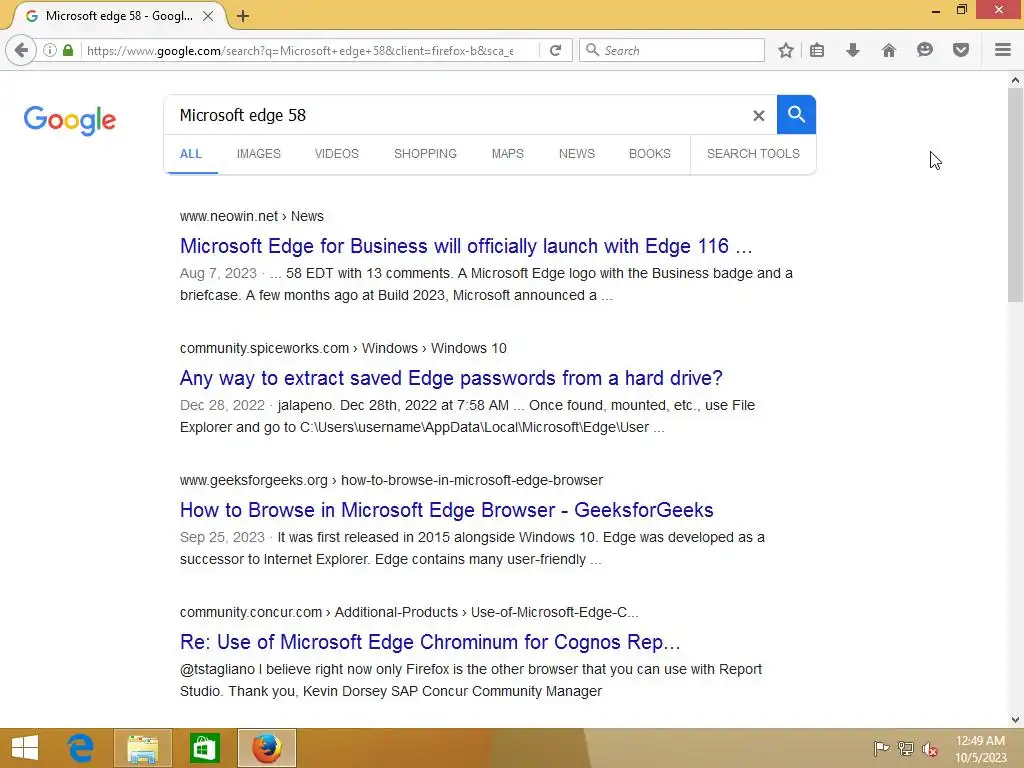The width and height of the screenshot is (1024, 768).
Task: Open How to Browse GeeksforGeeks result
Action: pos(447,510)
